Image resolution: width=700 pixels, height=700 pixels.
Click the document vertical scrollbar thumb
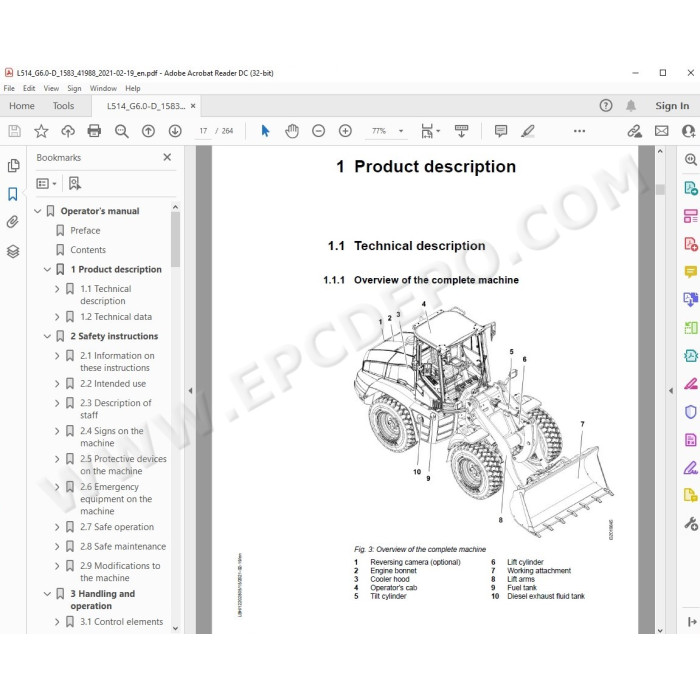click(660, 189)
